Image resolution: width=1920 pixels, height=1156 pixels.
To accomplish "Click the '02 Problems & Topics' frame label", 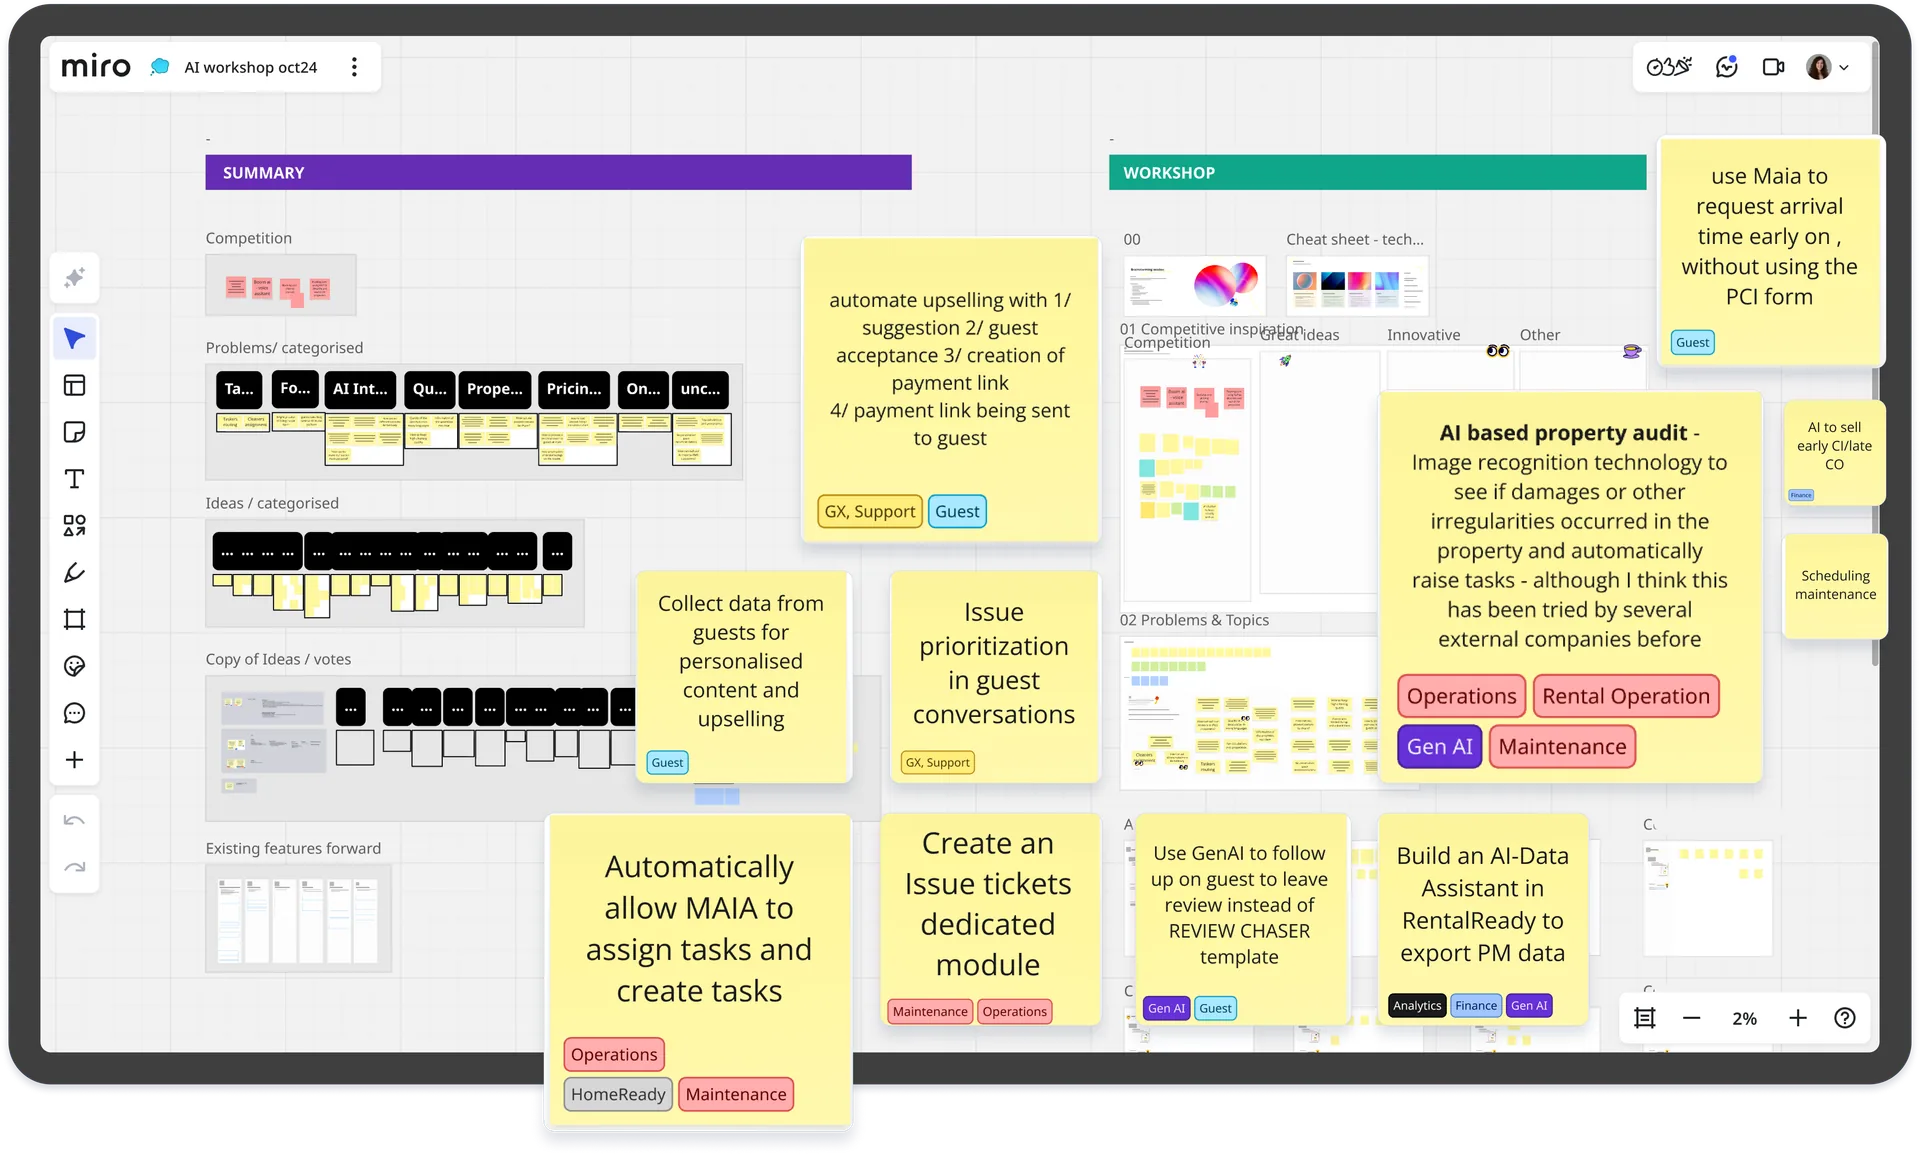I will [1194, 620].
